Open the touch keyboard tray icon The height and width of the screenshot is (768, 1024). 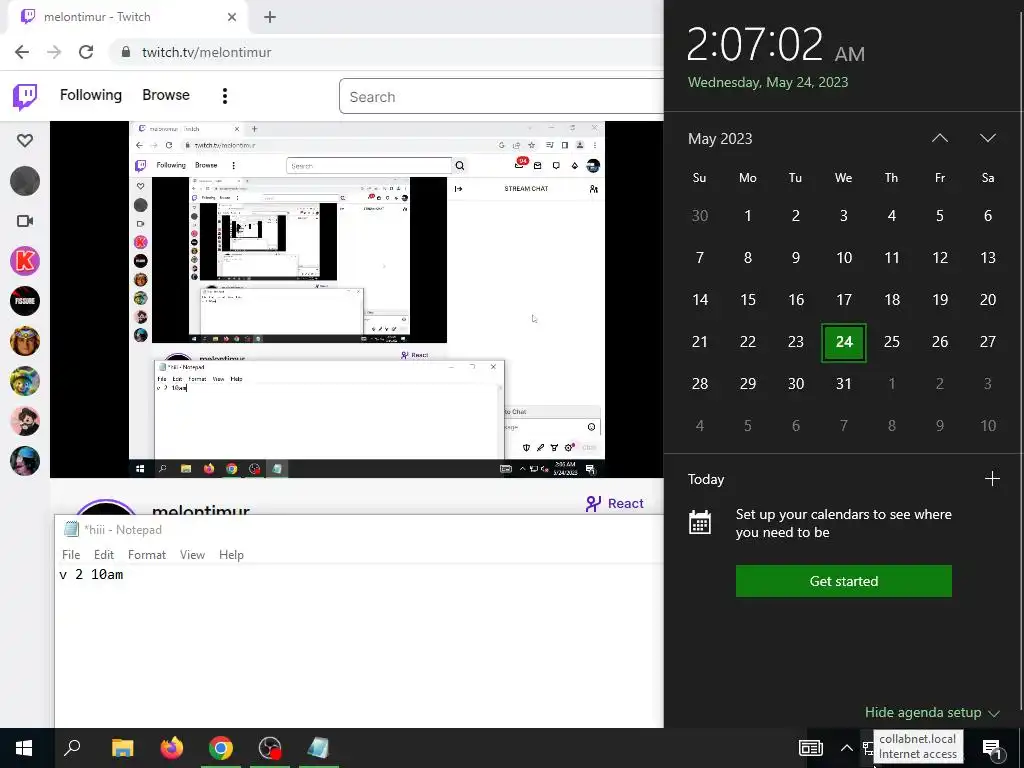click(810, 748)
